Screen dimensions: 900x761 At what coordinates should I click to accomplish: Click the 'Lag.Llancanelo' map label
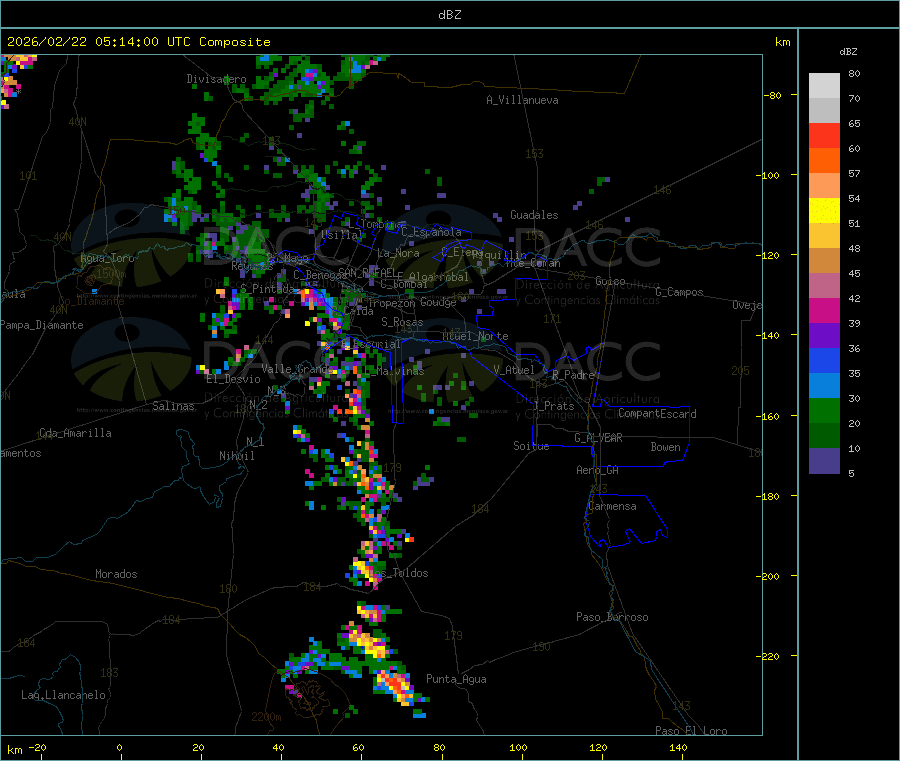tap(64, 695)
